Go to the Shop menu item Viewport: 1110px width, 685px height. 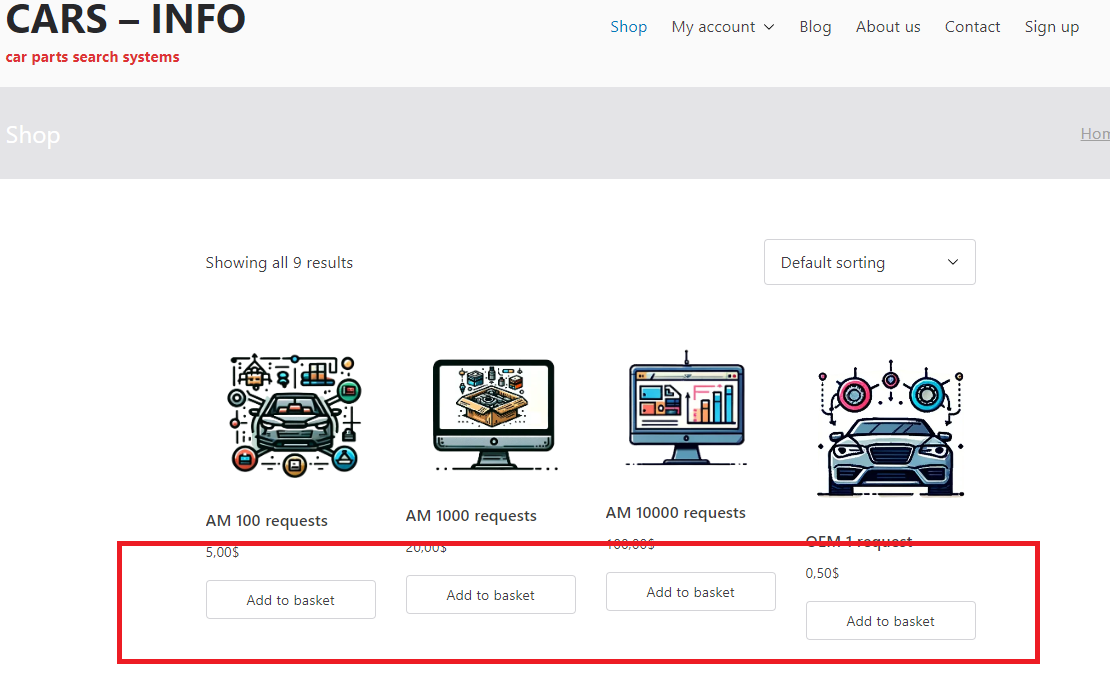[628, 27]
